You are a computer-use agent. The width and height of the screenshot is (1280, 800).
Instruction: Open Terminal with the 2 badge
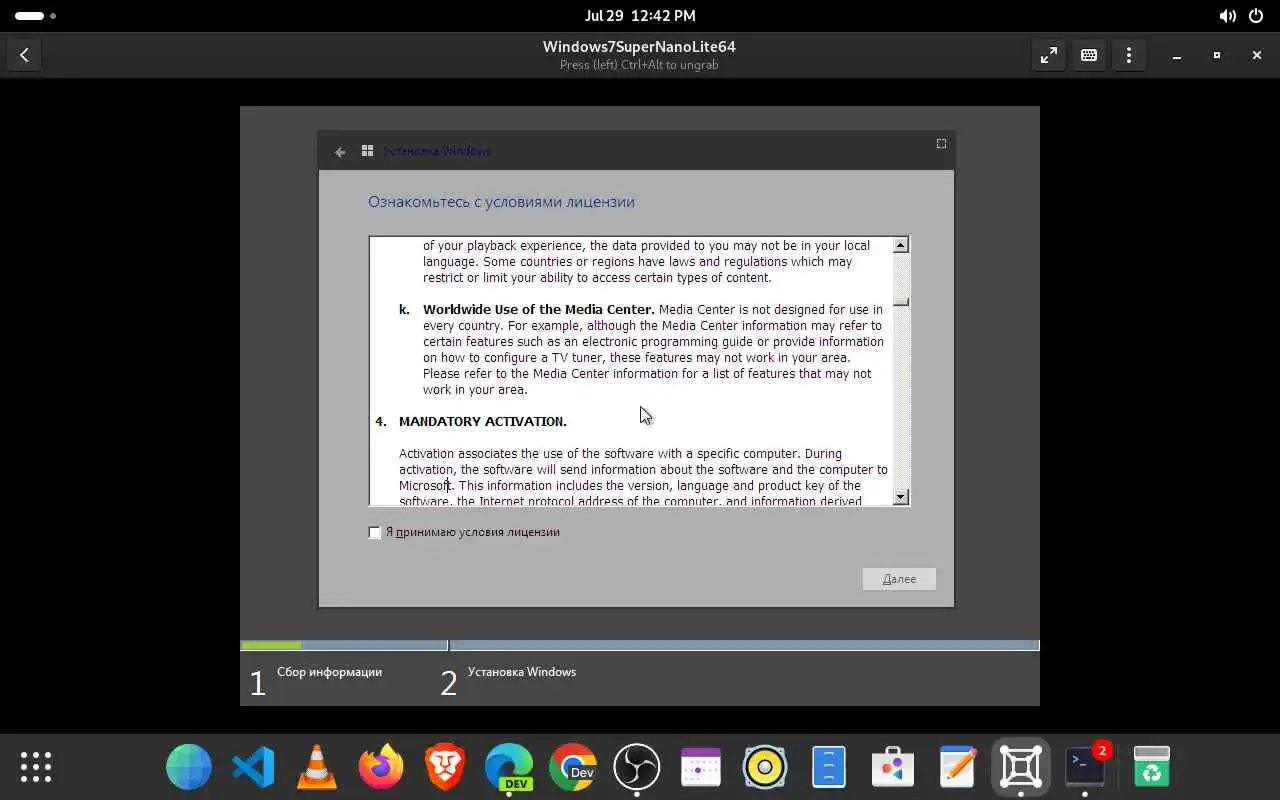click(1085, 767)
